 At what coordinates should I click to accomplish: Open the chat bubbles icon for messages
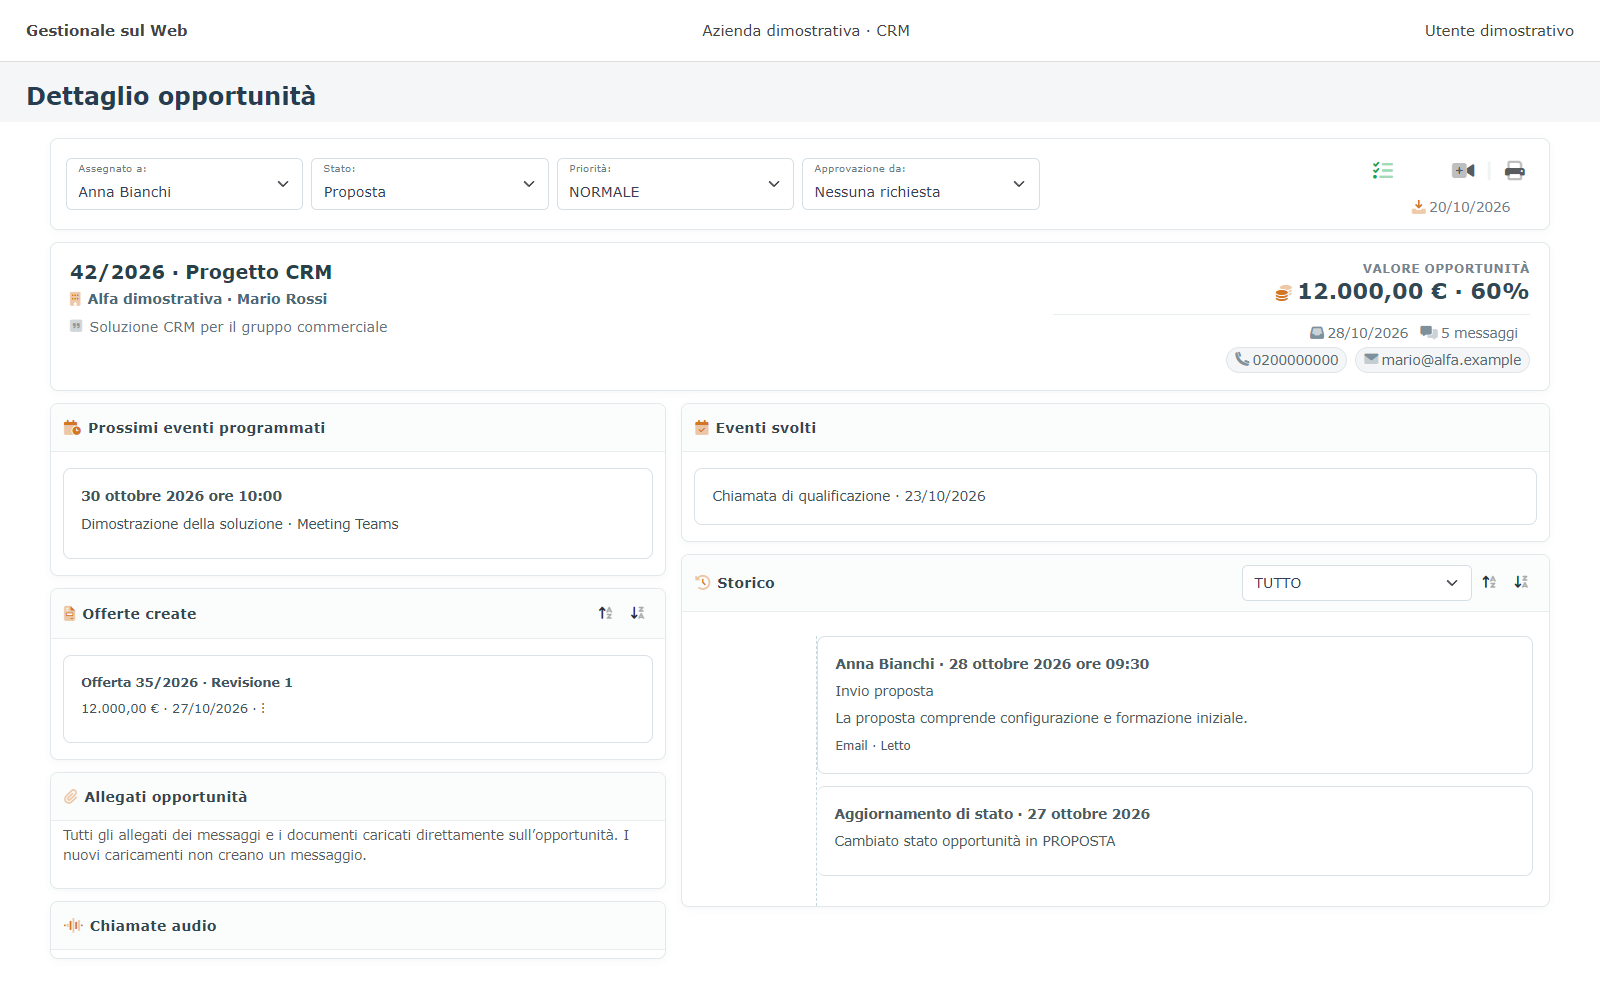point(1429,333)
